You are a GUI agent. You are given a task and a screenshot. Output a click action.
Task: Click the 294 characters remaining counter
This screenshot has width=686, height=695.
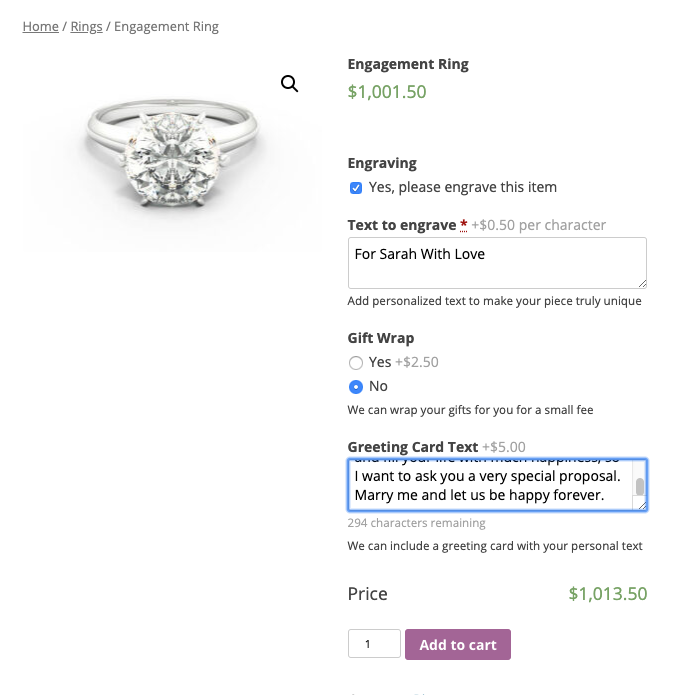pos(416,523)
